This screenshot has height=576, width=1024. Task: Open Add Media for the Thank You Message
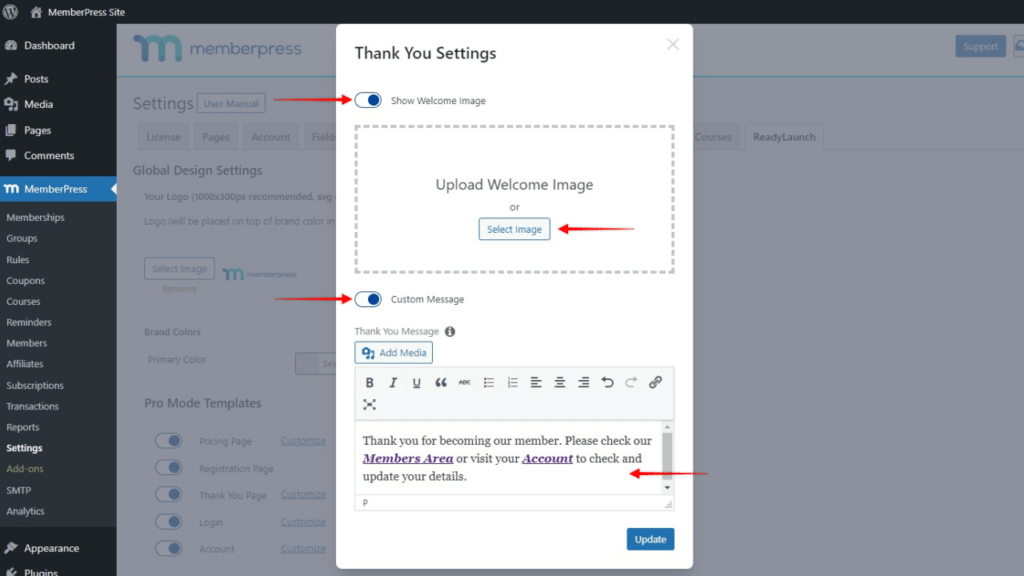click(393, 352)
